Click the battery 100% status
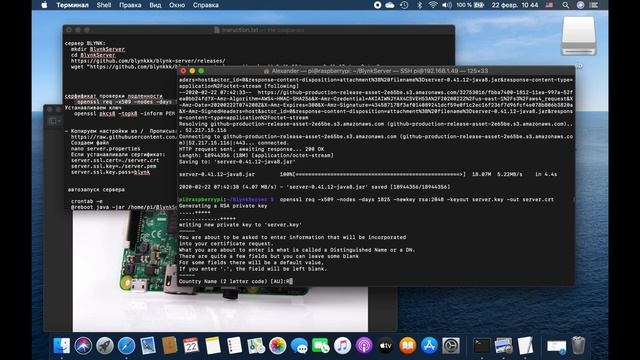The height and width of the screenshot is (360, 640). tap(470, 5)
